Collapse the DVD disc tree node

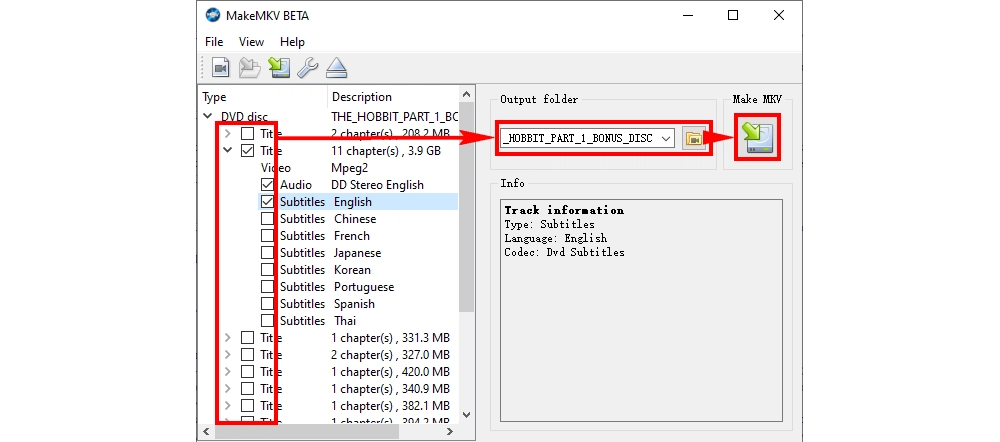[208, 117]
